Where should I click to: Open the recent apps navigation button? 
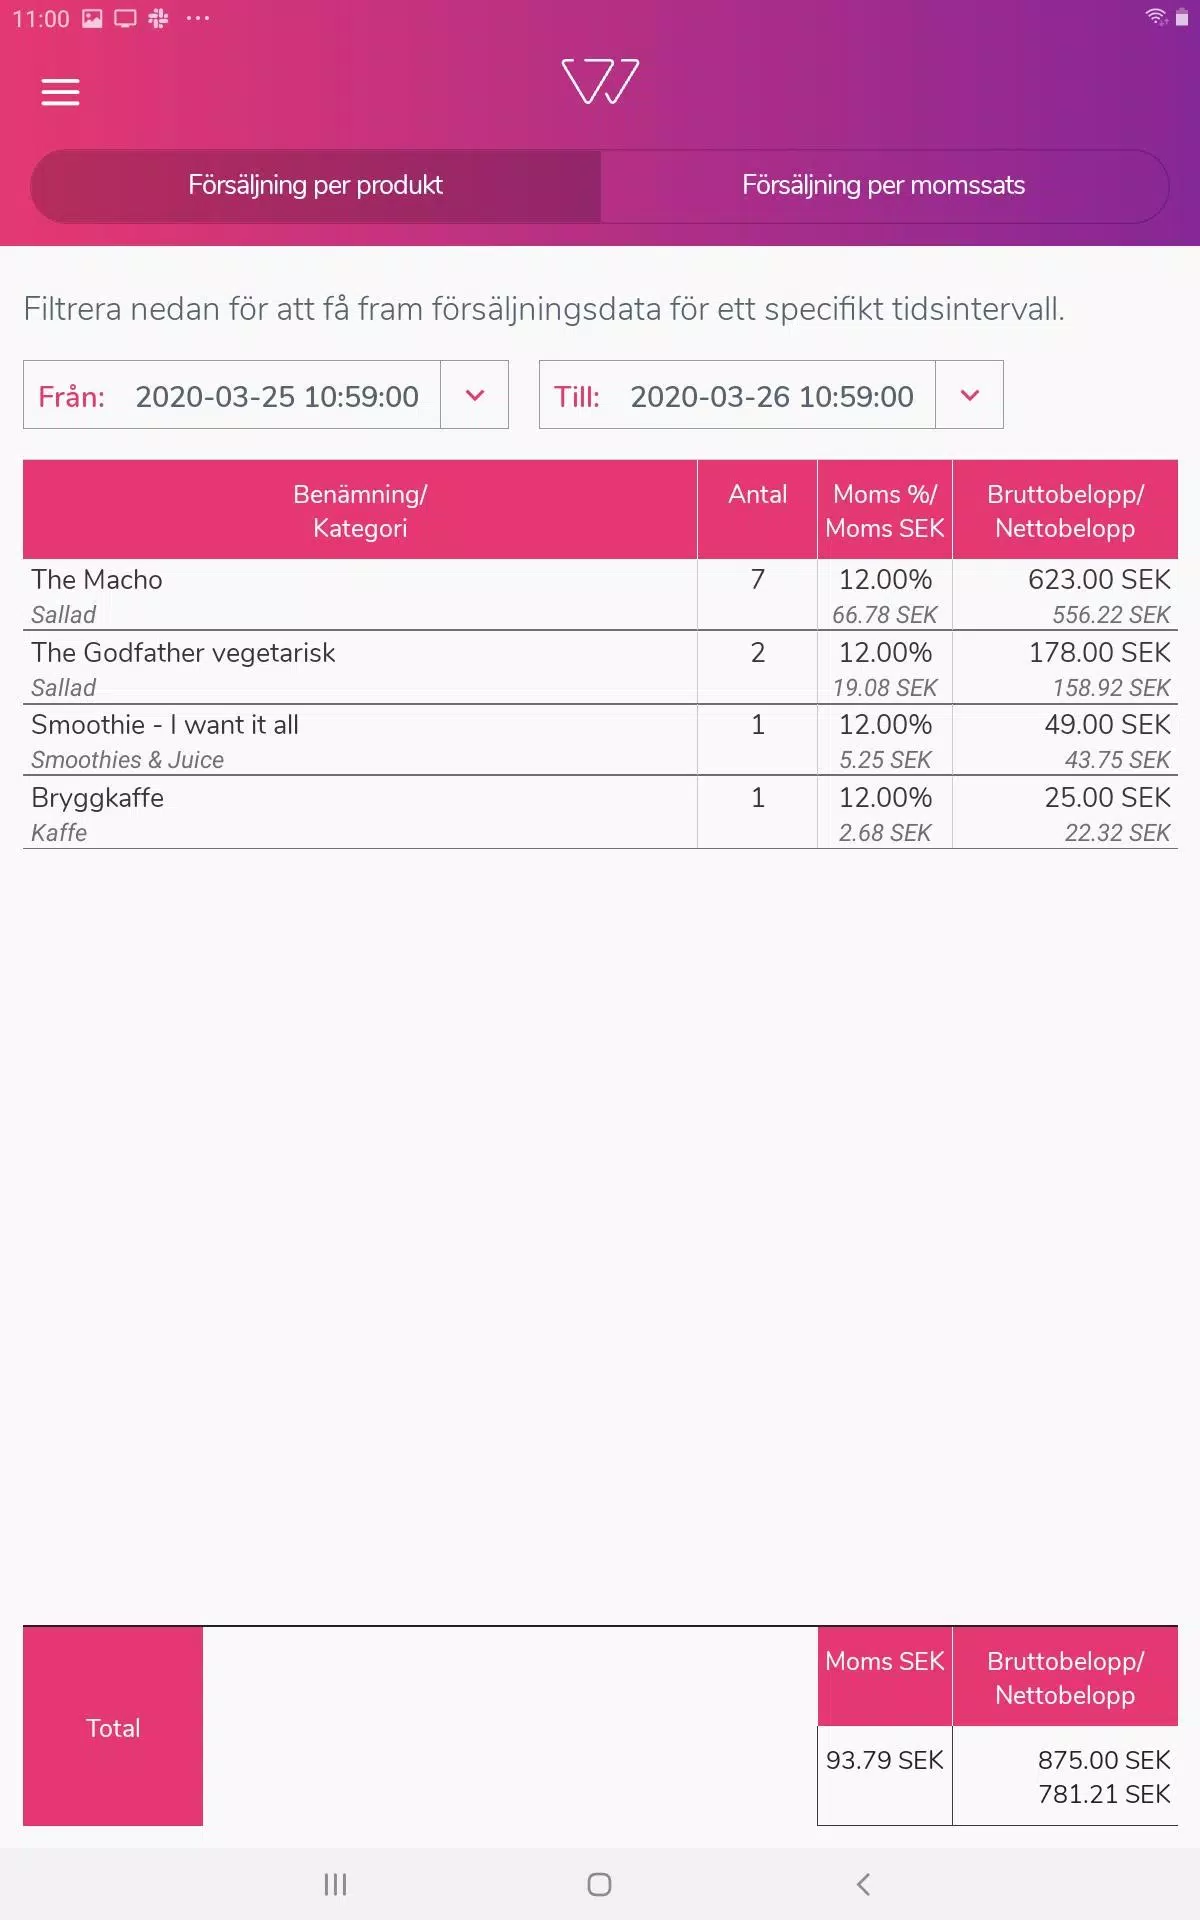[335, 1884]
